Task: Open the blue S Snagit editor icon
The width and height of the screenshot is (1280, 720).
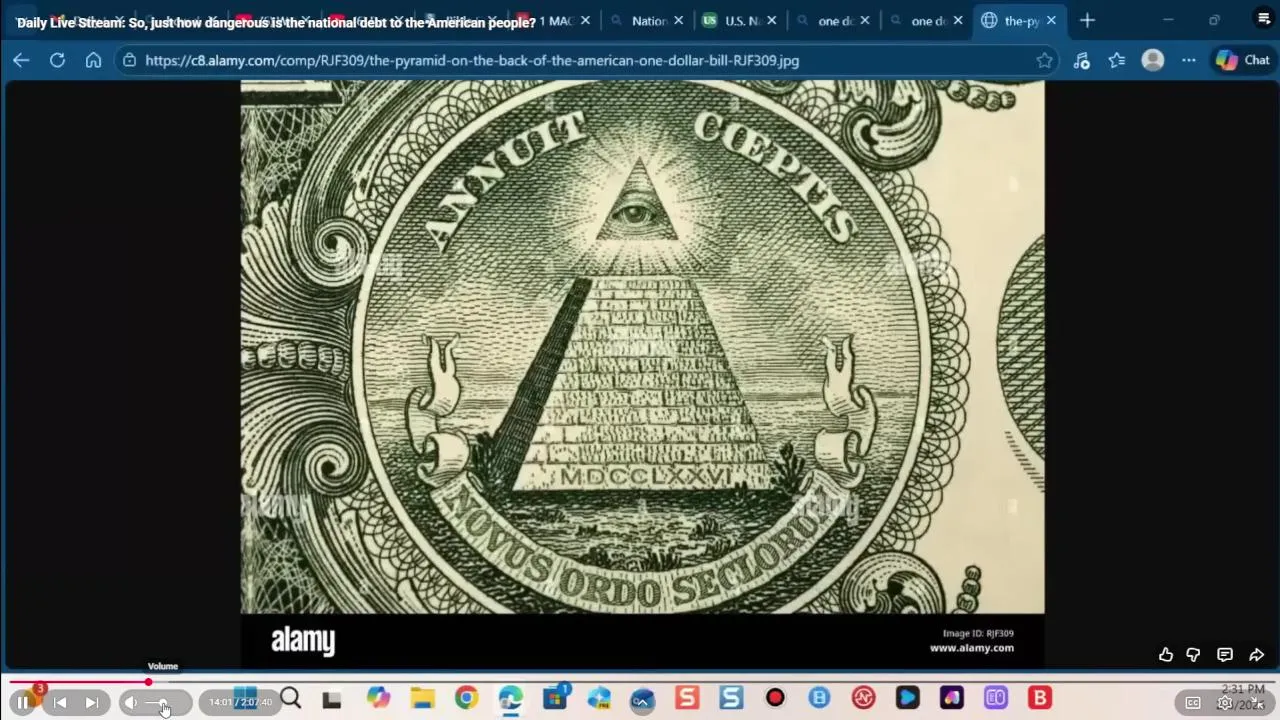Action: coord(731,698)
